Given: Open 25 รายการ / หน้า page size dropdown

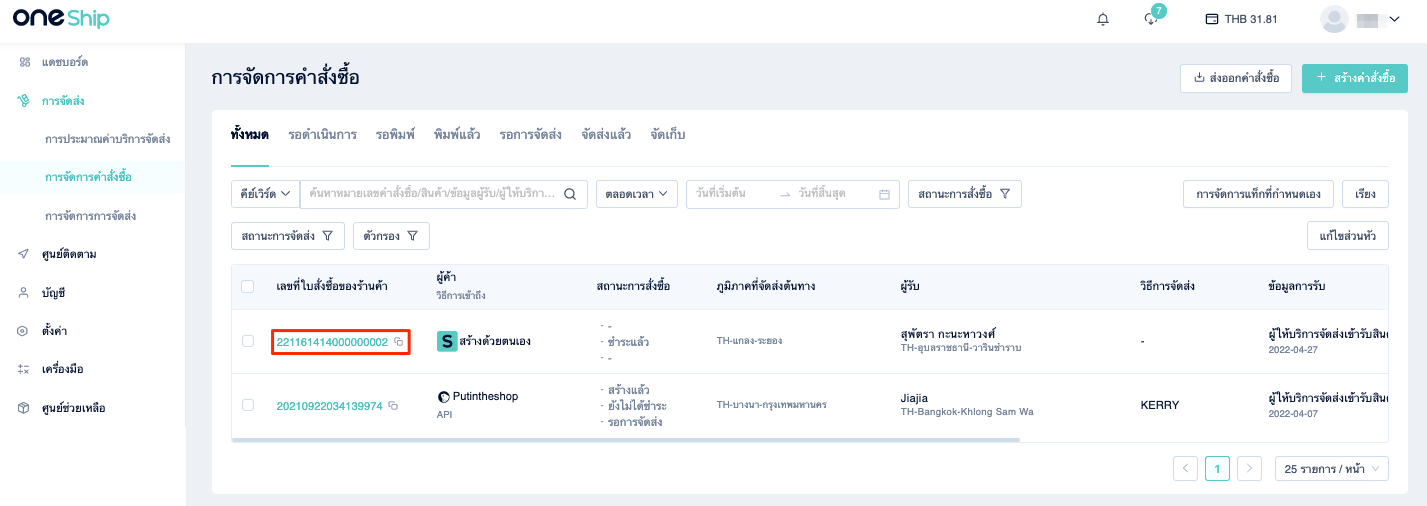Looking at the screenshot, I should click(x=1332, y=468).
